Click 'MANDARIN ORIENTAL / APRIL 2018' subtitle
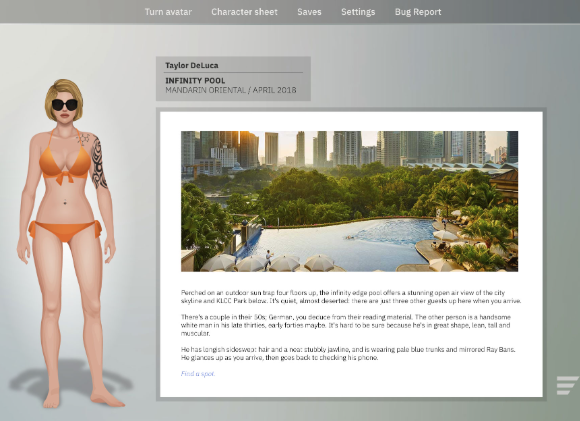 [230, 90]
